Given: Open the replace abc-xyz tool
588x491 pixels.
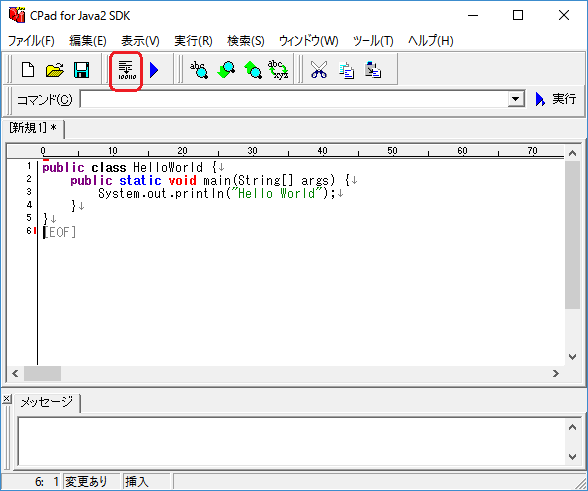Looking at the screenshot, I should pos(278,70).
